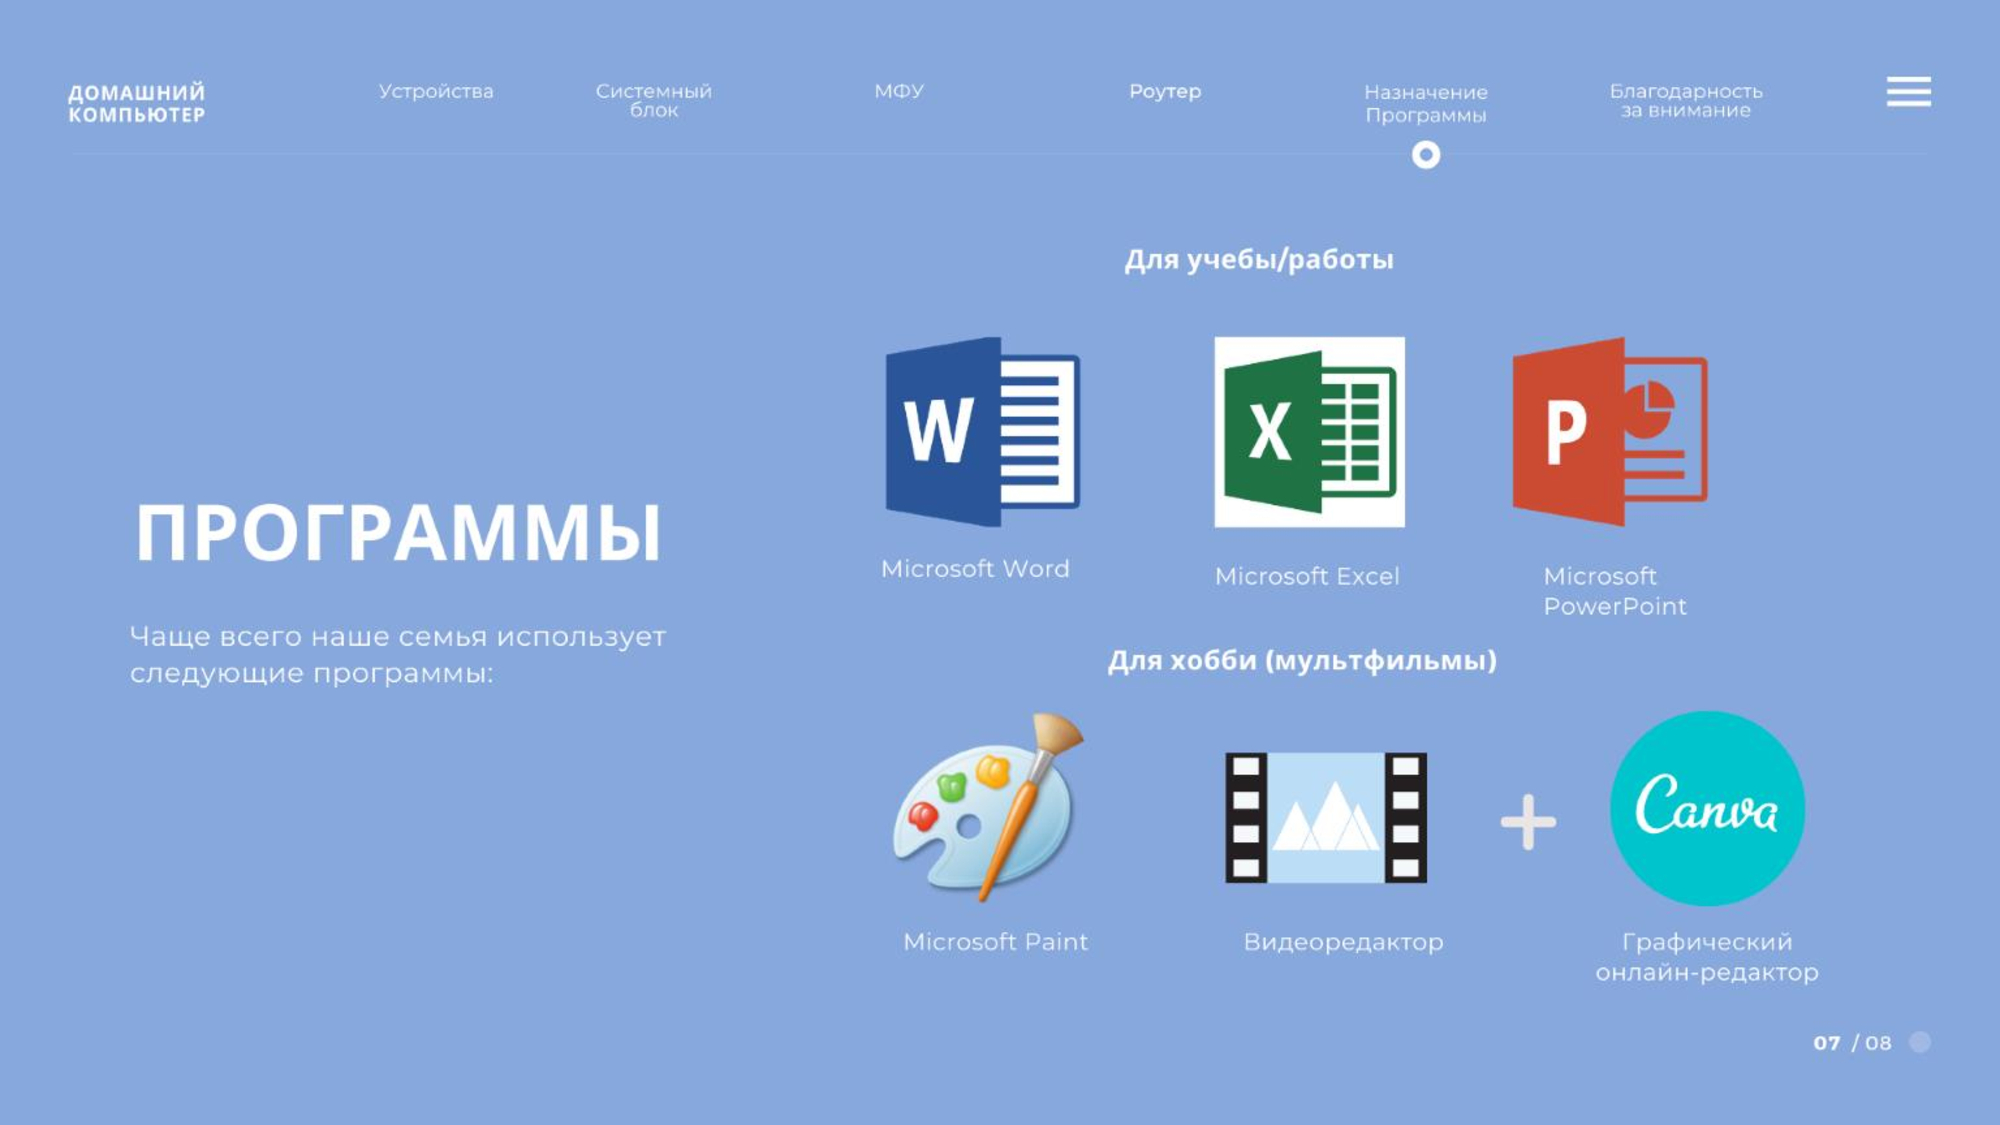Click the Видеоредактор label
Image resolution: width=2000 pixels, height=1125 pixels.
[x=1343, y=942]
